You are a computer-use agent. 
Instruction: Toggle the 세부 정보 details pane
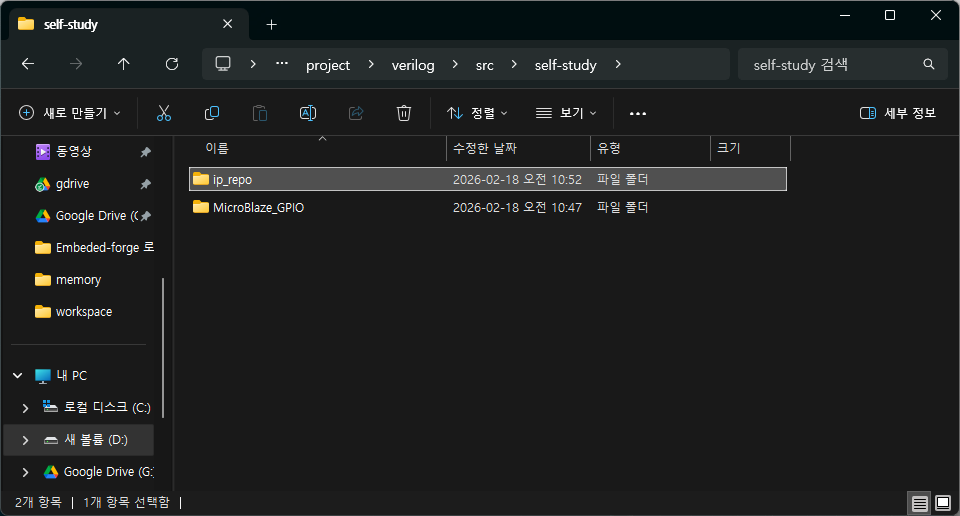coord(898,113)
